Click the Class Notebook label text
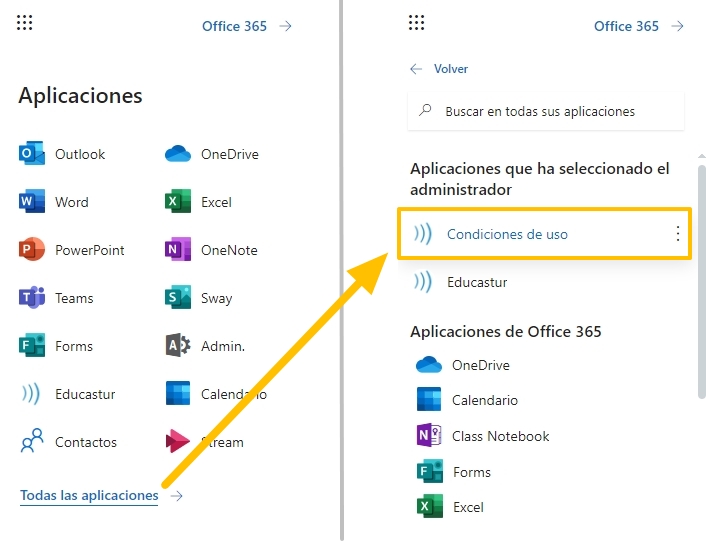This screenshot has width=706, height=541. (500, 436)
